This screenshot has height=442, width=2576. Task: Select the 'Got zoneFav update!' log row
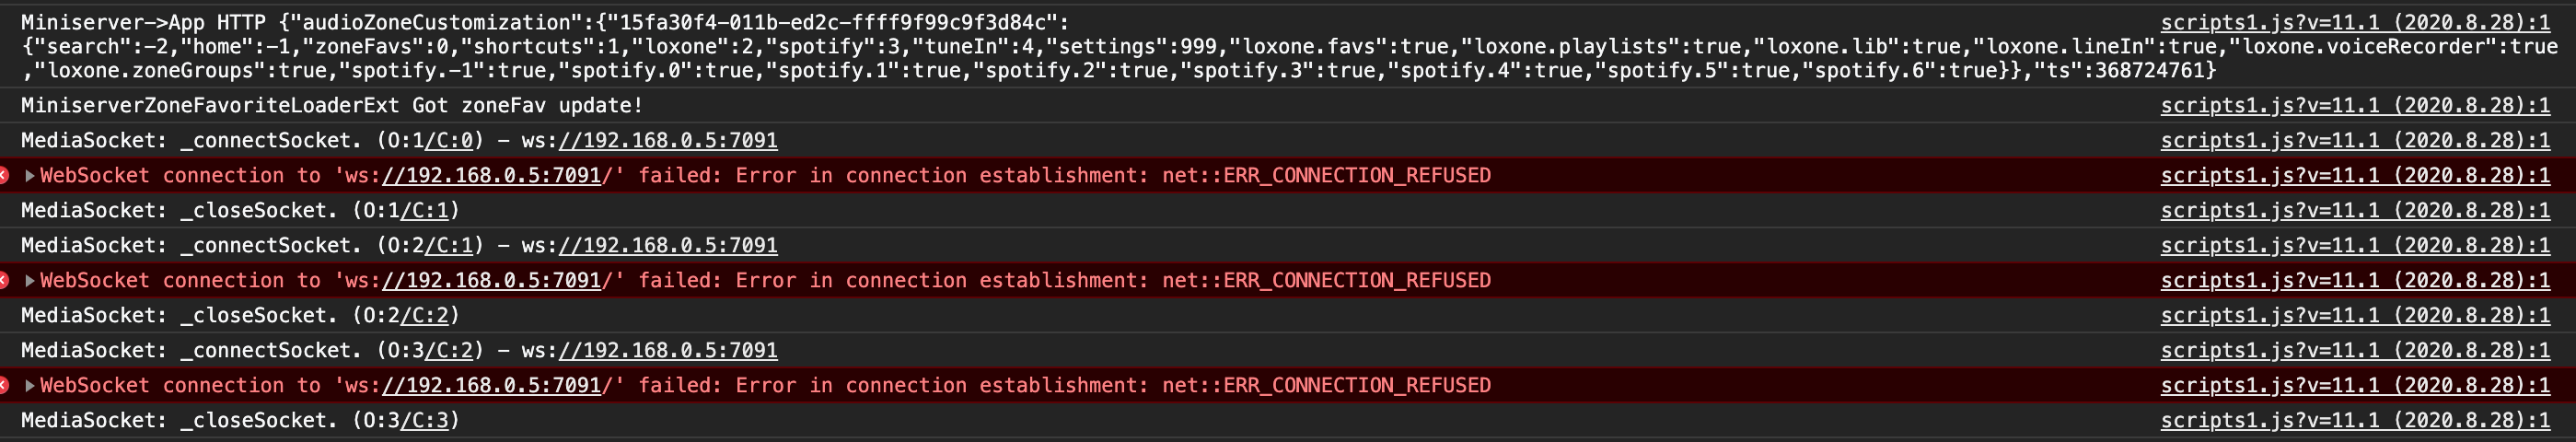(x=1288, y=106)
